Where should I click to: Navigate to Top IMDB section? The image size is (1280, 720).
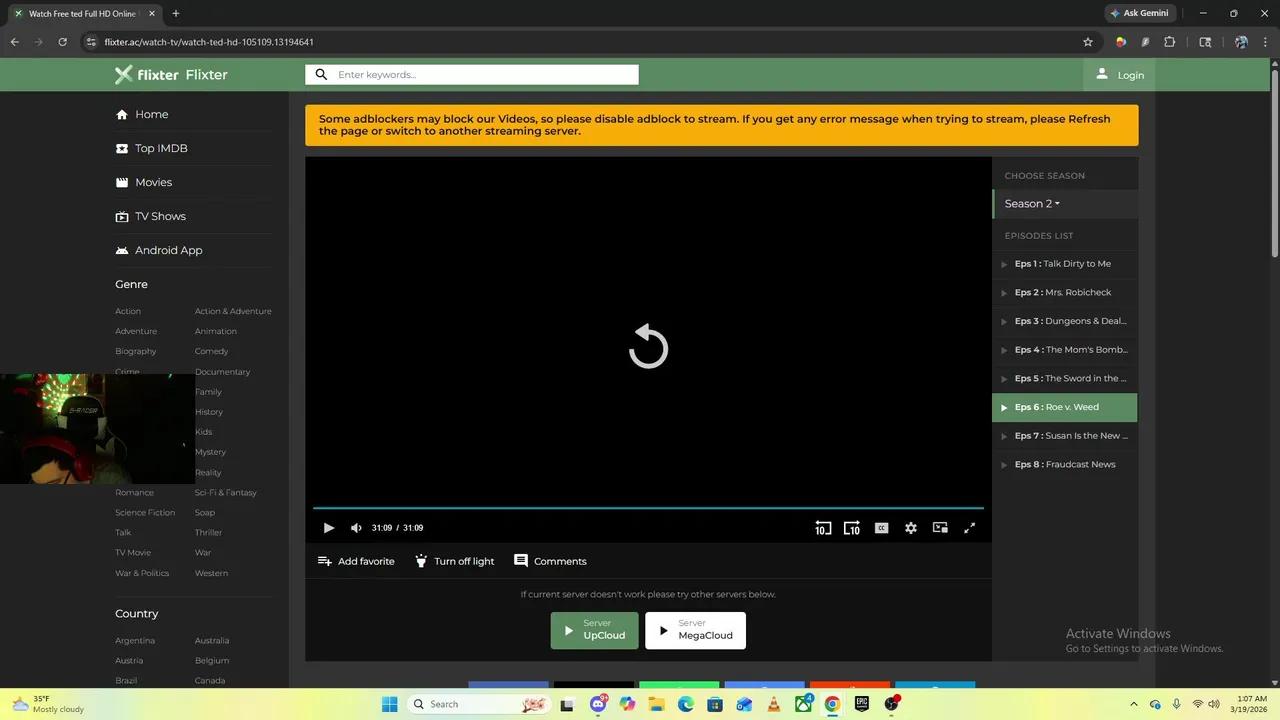(161, 148)
